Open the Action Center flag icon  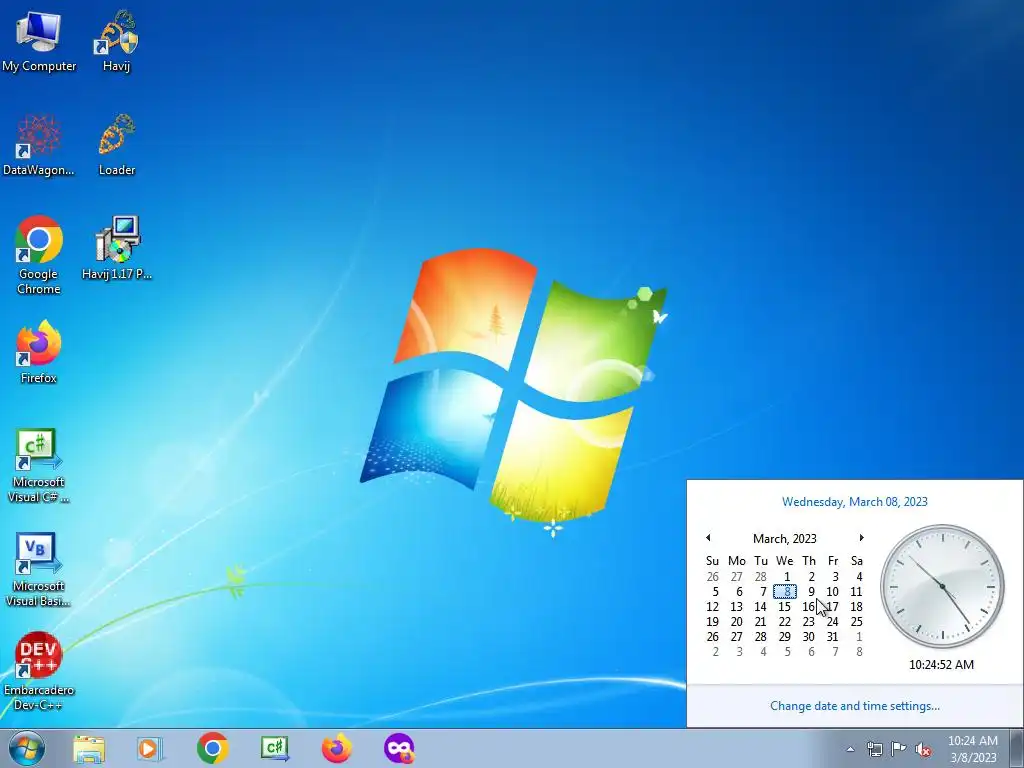click(x=899, y=749)
